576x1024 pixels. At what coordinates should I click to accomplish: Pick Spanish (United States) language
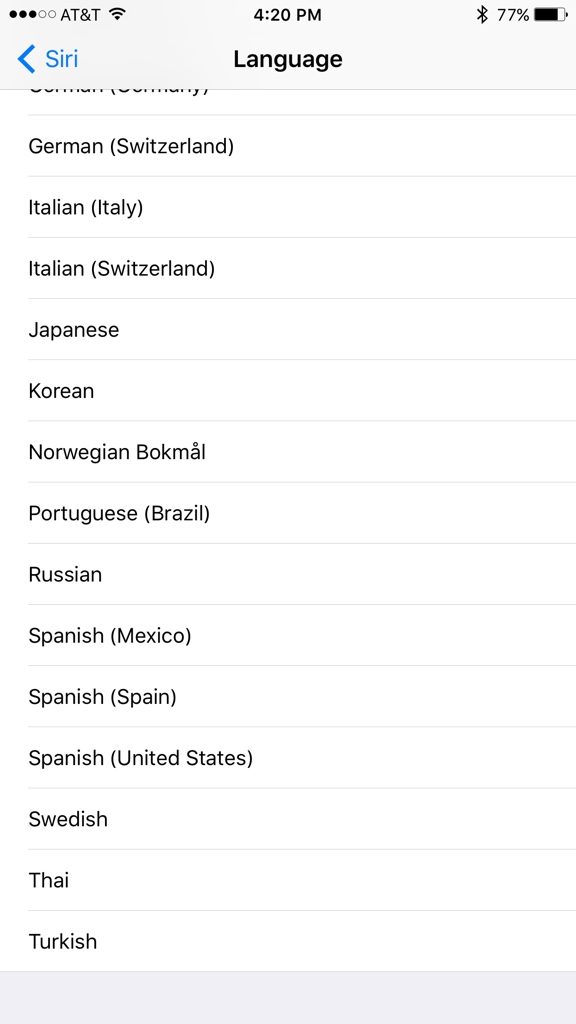tap(288, 758)
